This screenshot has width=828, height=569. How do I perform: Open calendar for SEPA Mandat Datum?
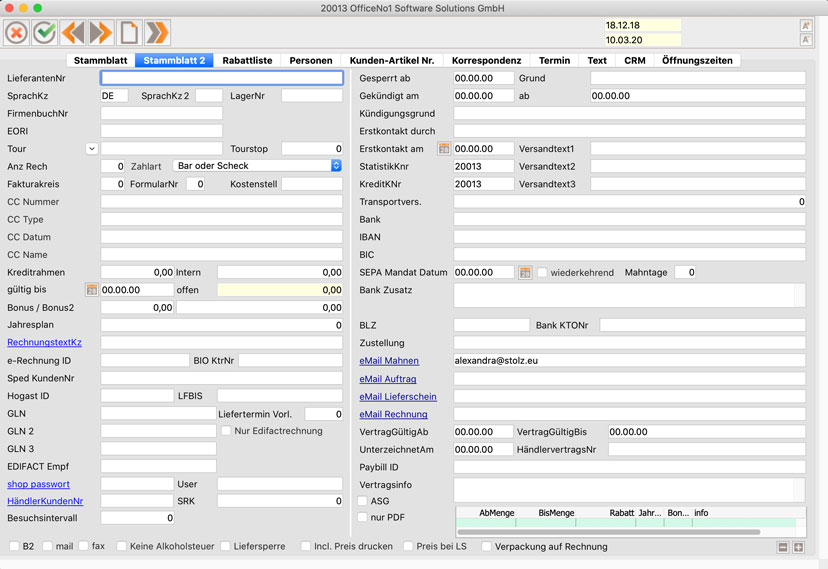tap(525, 272)
